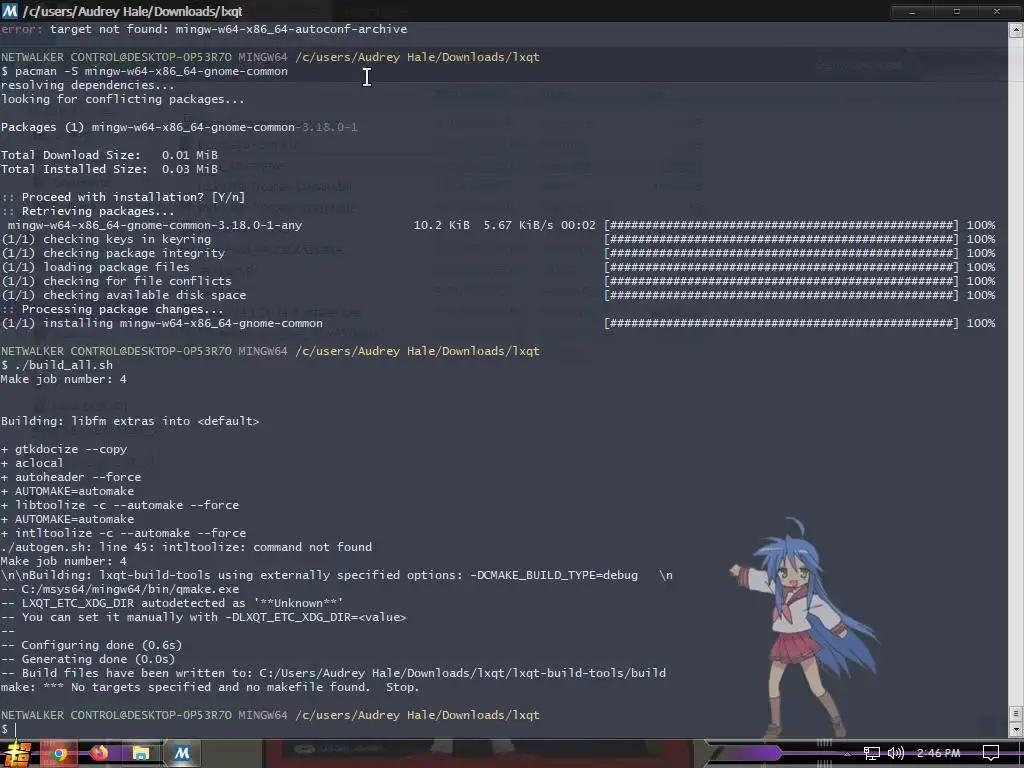Image resolution: width=1024 pixels, height=768 pixels.
Task: Launch Firefox from the taskbar
Action: tap(99, 754)
